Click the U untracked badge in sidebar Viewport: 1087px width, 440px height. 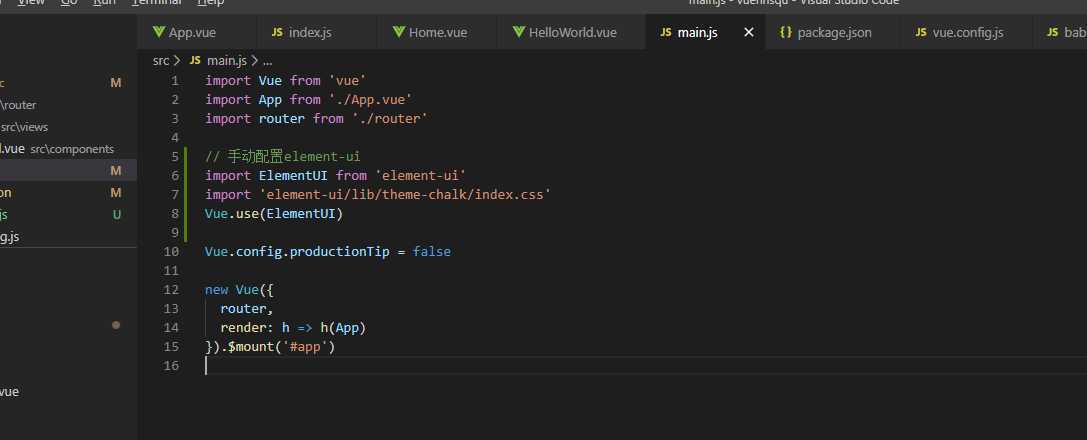[116, 215]
